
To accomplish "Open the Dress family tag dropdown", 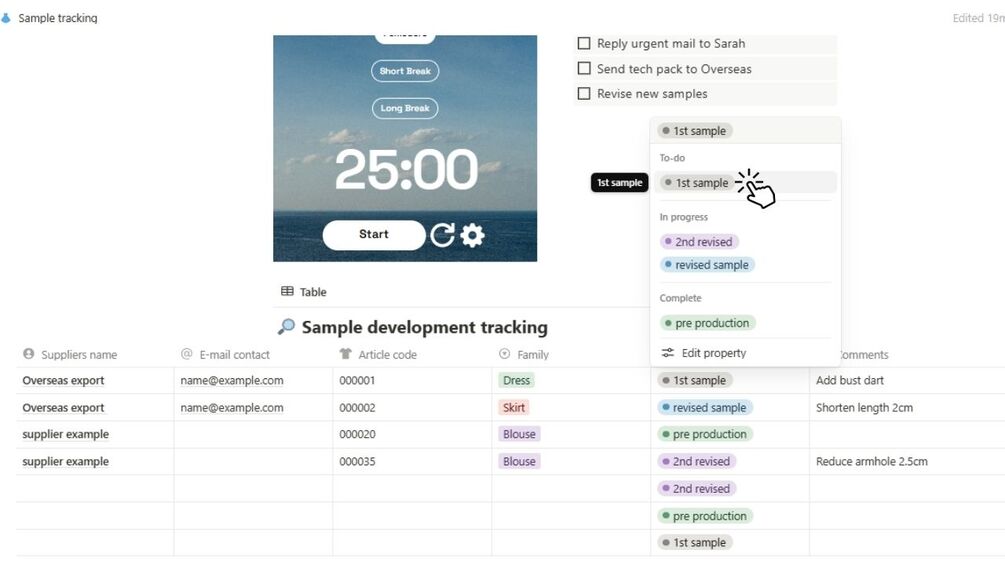I will click(517, 380).
